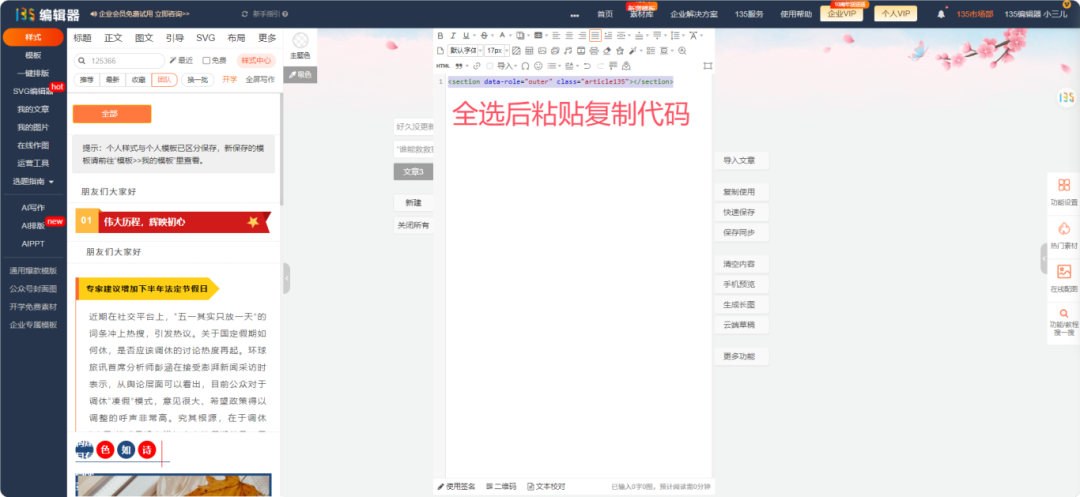Toggle fullscreen editing icon
This screenshot has height=497, width=1080.
pos(707,65)
